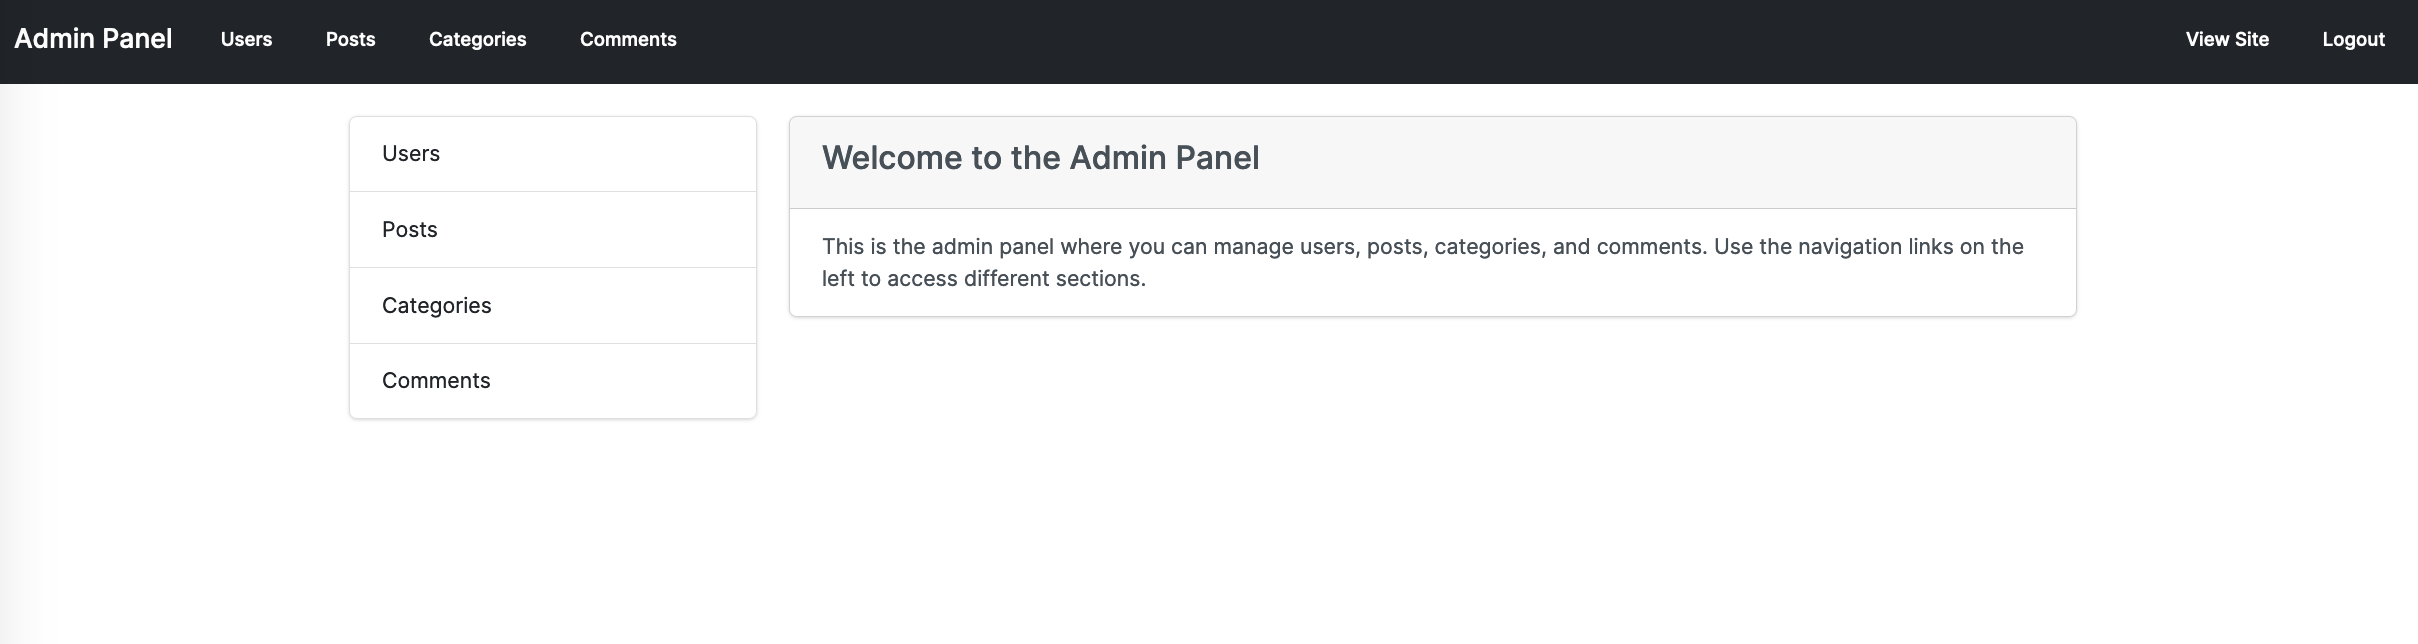Click the Welcome to the Admin Panel heading
The image size is (2418, 644).
pos(1040,158)
